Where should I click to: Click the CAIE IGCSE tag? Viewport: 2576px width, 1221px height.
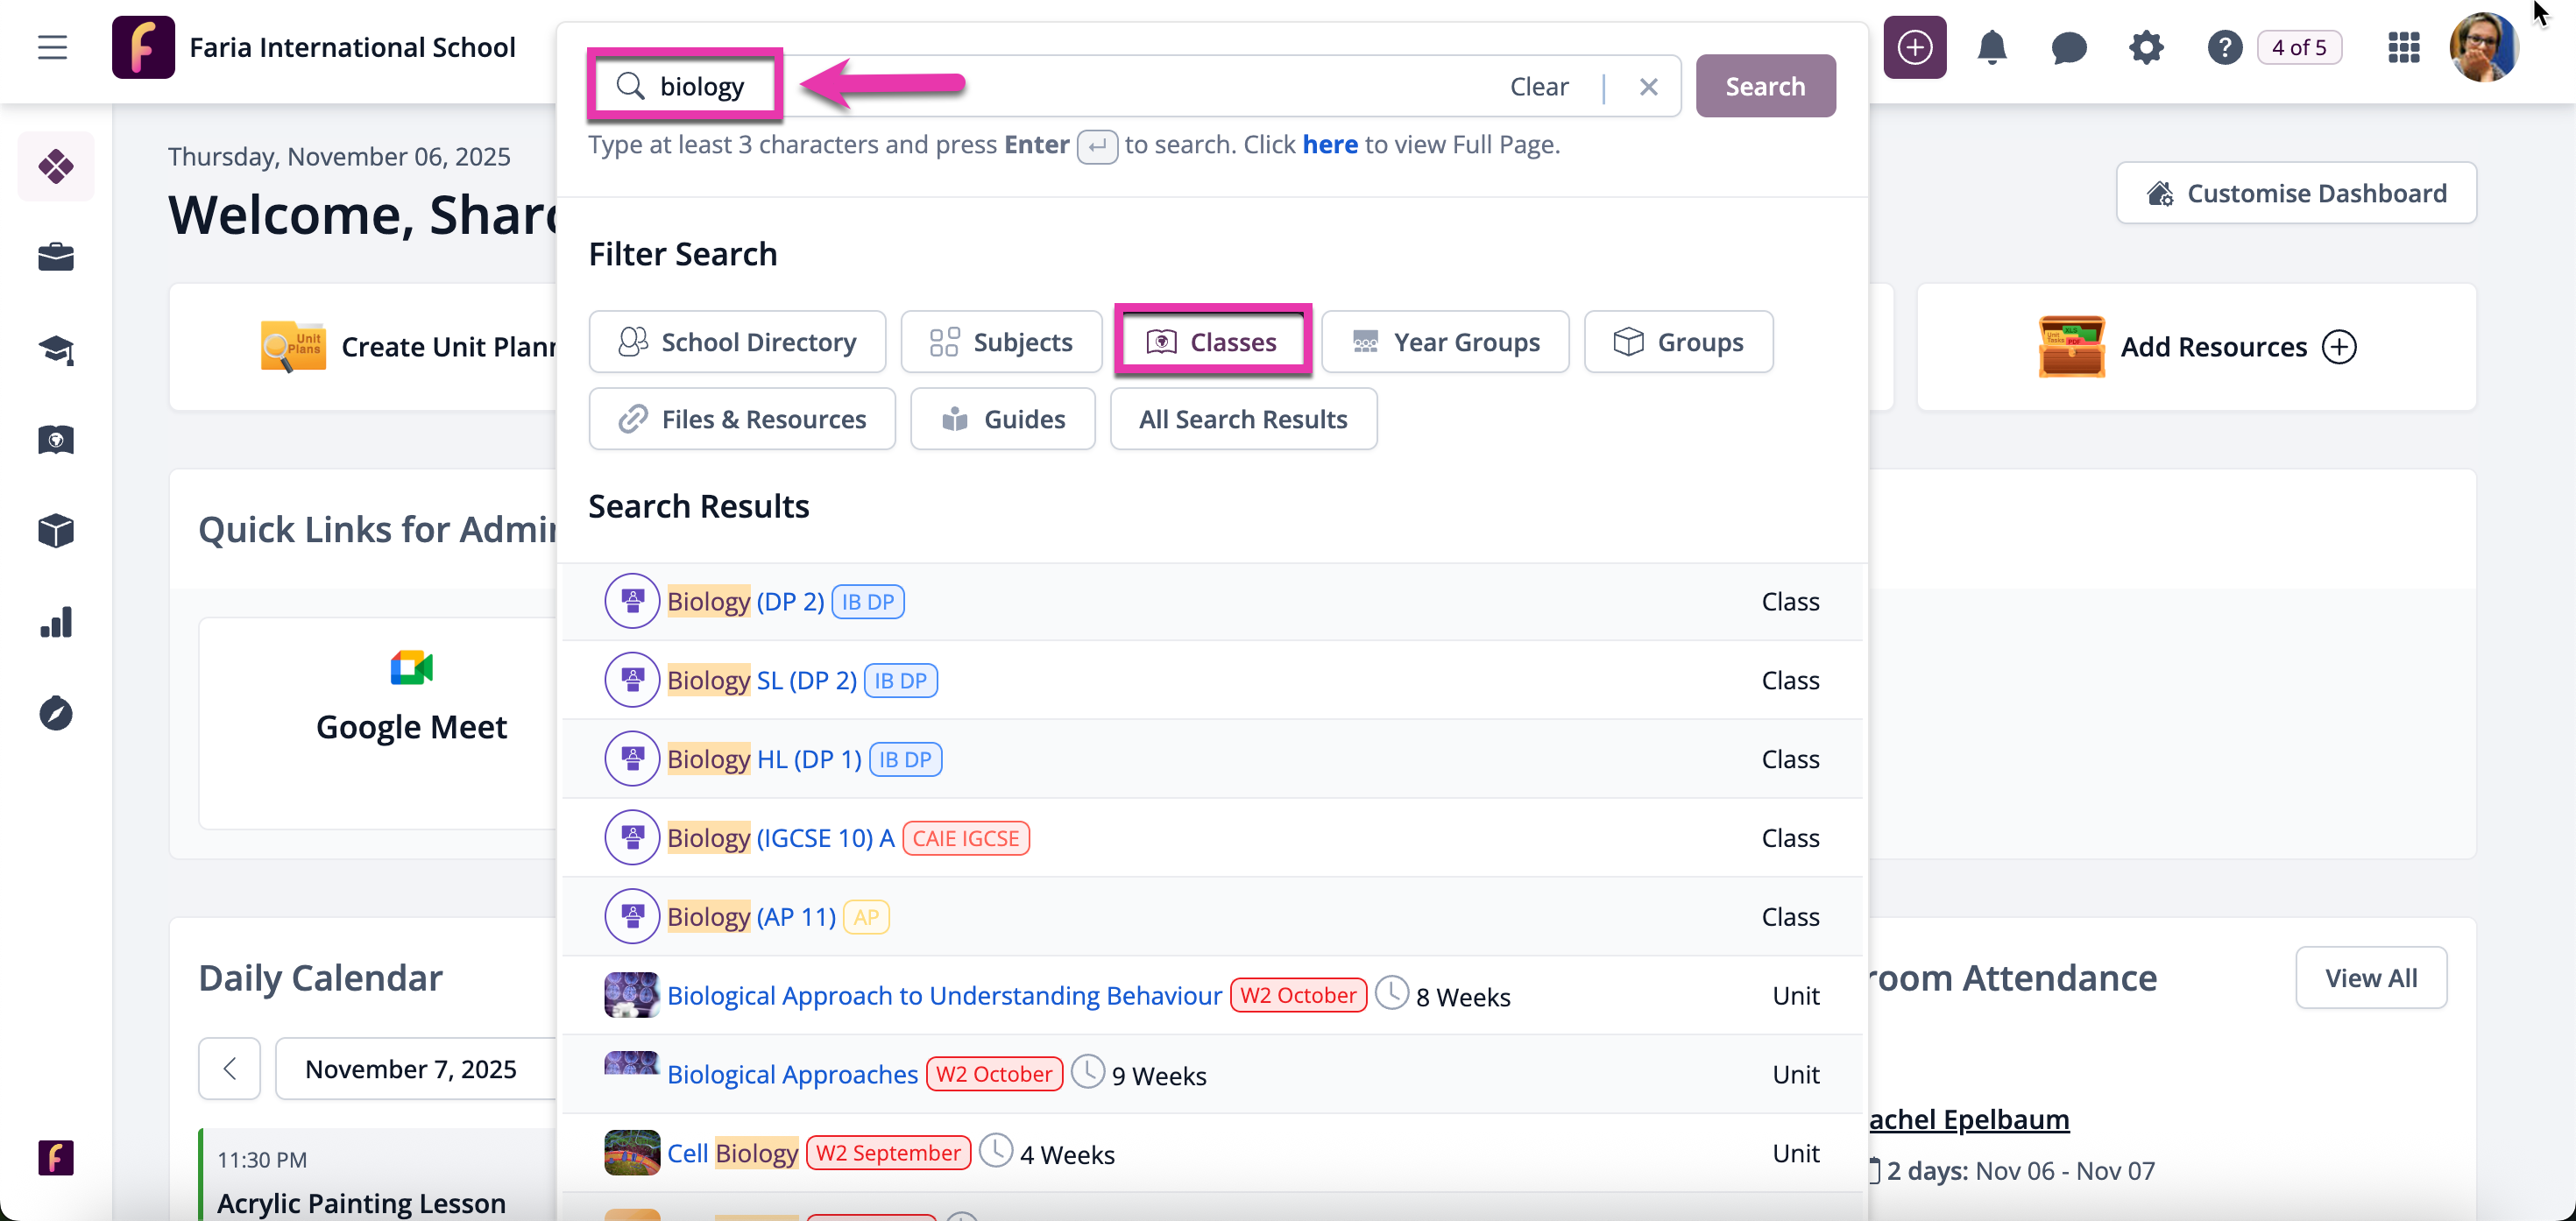[x=966, y=839]
